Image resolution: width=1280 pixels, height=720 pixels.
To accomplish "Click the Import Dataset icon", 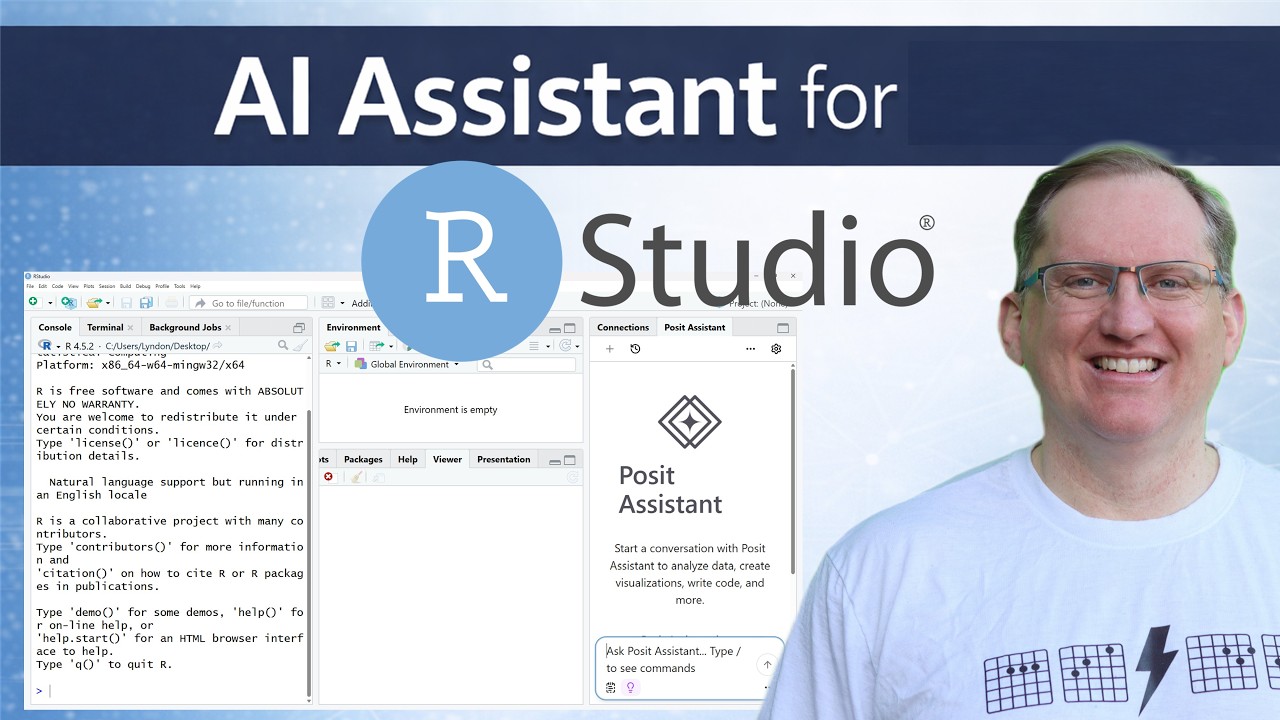I will [376, 346].
